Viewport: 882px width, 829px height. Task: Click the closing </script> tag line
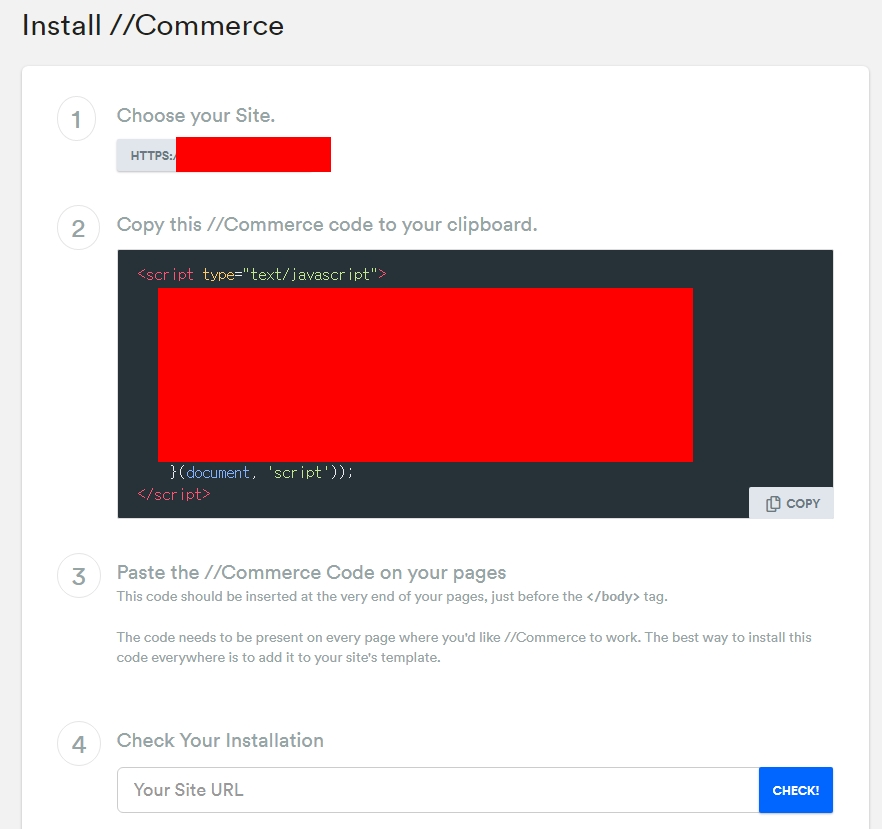click(174, 494)
